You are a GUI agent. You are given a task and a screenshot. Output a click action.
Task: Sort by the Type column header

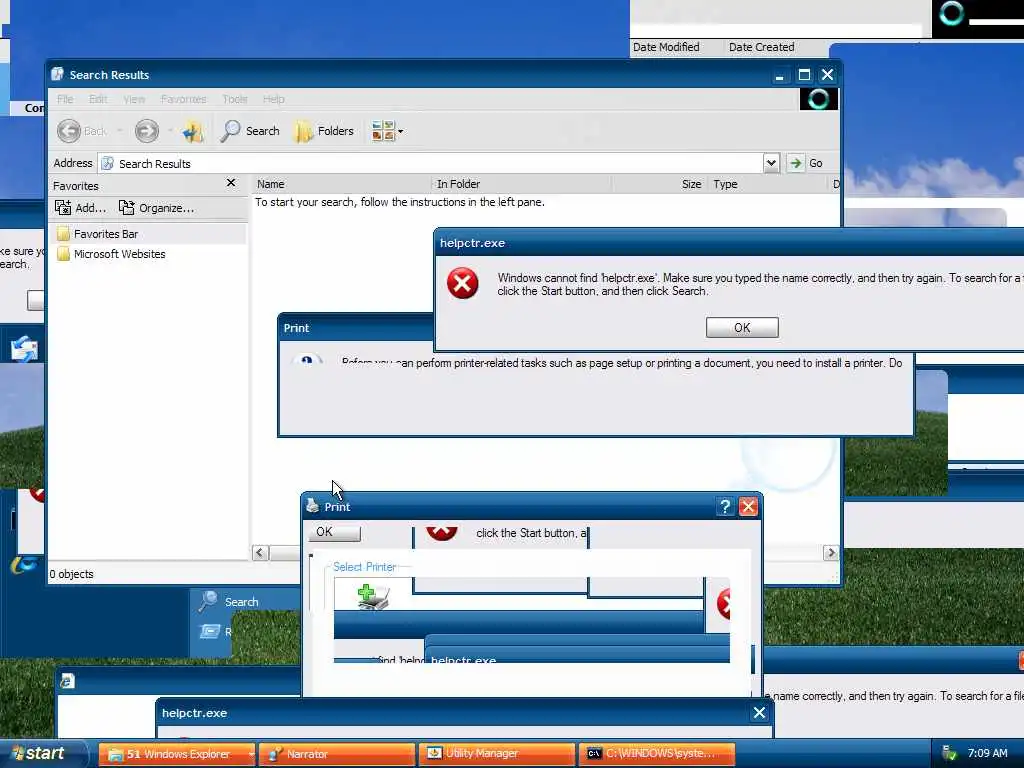(767, 184)
